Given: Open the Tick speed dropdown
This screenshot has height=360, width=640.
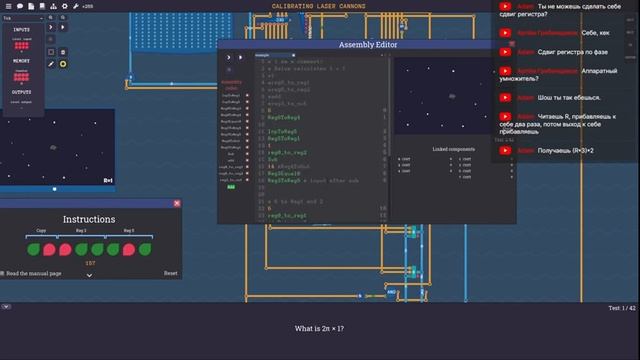Looking at the screenshot, I should 23,18.
